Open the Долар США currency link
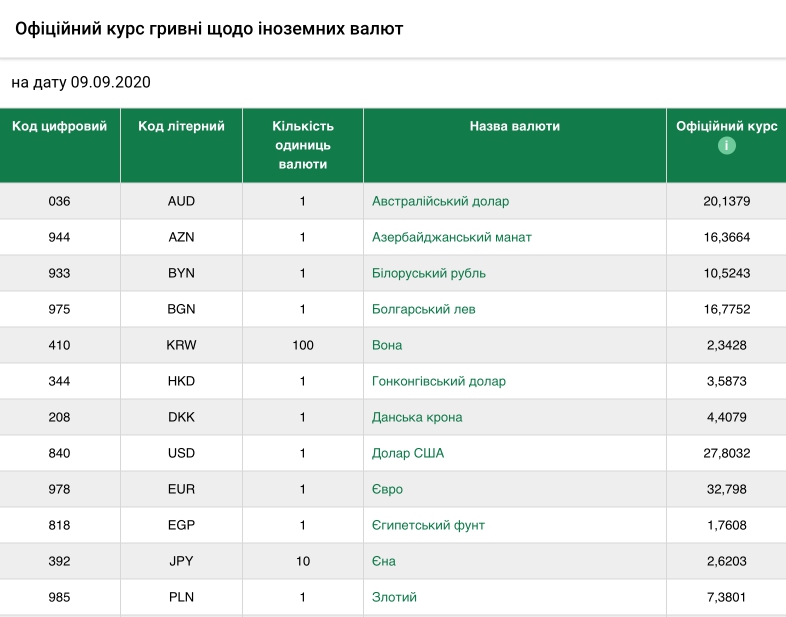786x617 pixels. tap(407, 453)
